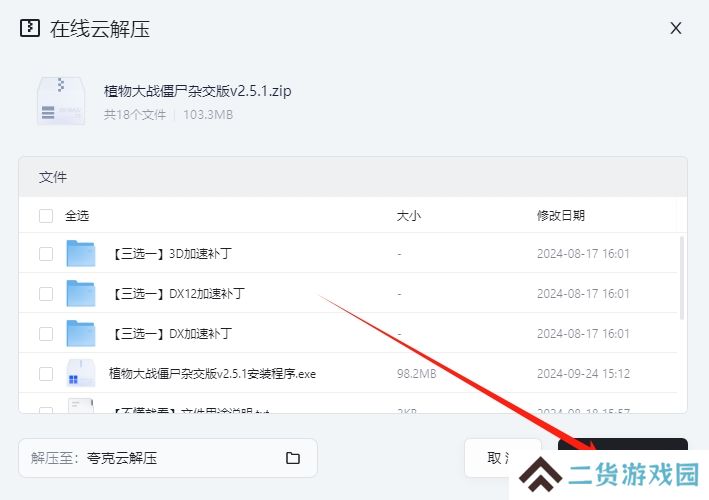This screenshot has height=500, width=709.
Task: Click the 103.3MB archive size text
Action: tap(208, 115)
